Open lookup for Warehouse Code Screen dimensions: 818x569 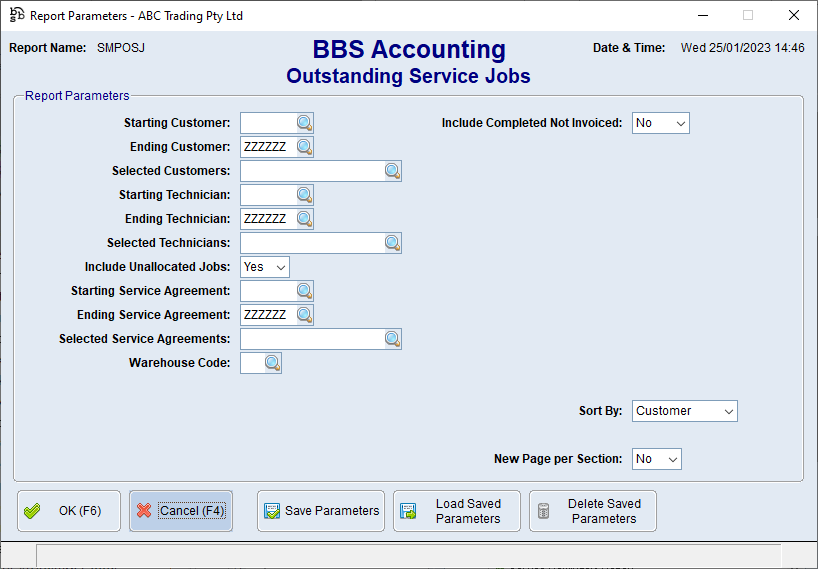pyautogui.click(x=273, y=363)
